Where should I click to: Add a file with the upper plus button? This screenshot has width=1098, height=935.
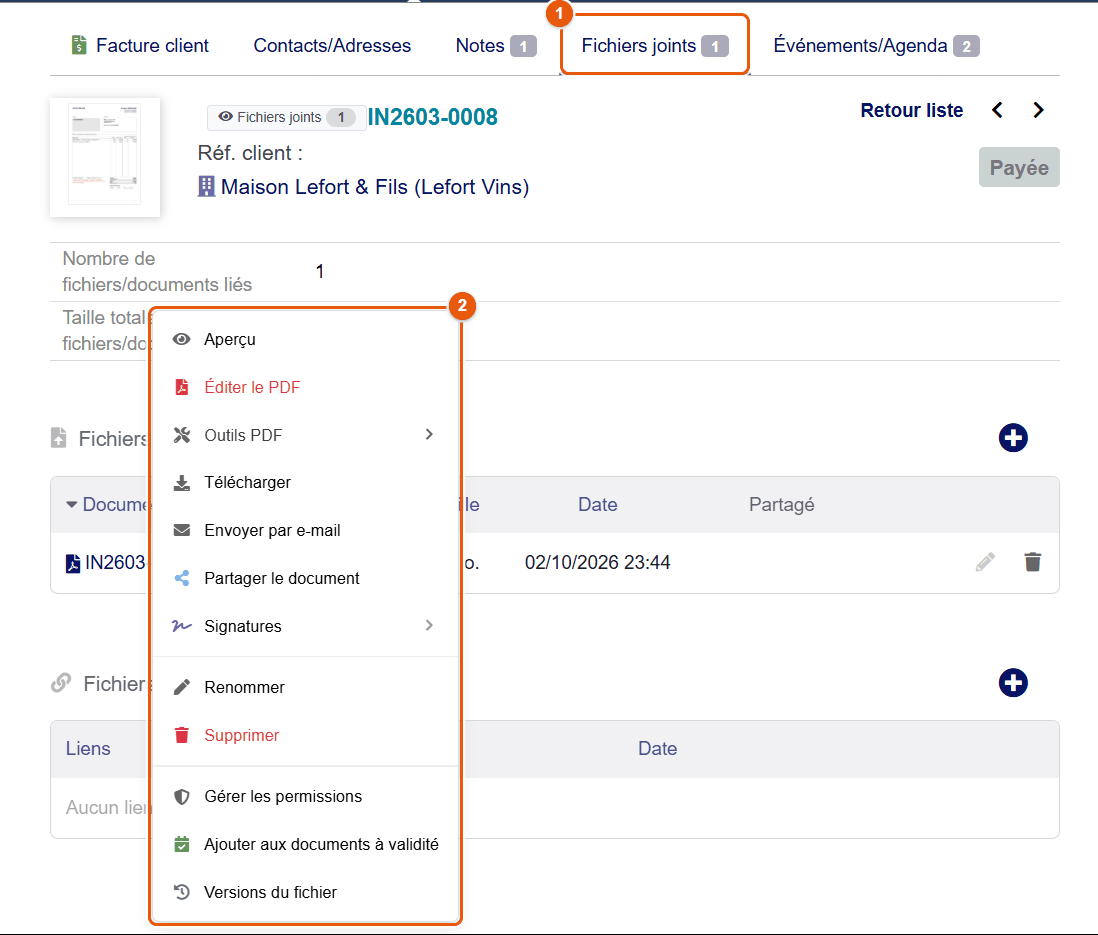coord(1013,438)
